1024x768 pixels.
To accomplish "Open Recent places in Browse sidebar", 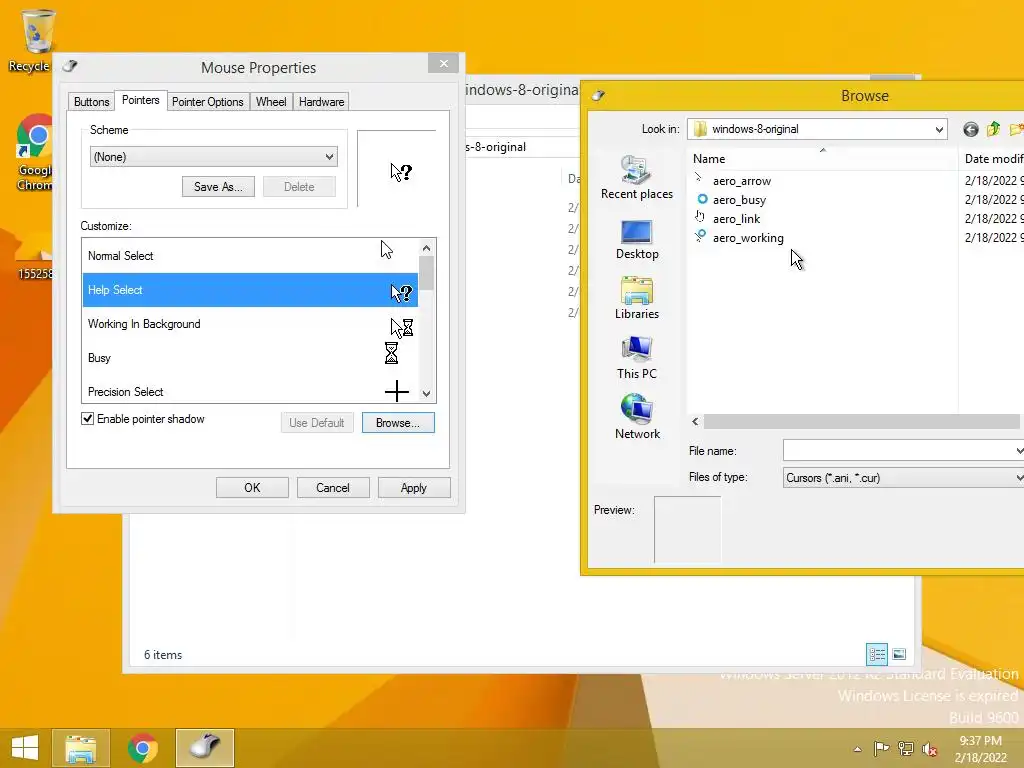I will [x=637, y=178].
